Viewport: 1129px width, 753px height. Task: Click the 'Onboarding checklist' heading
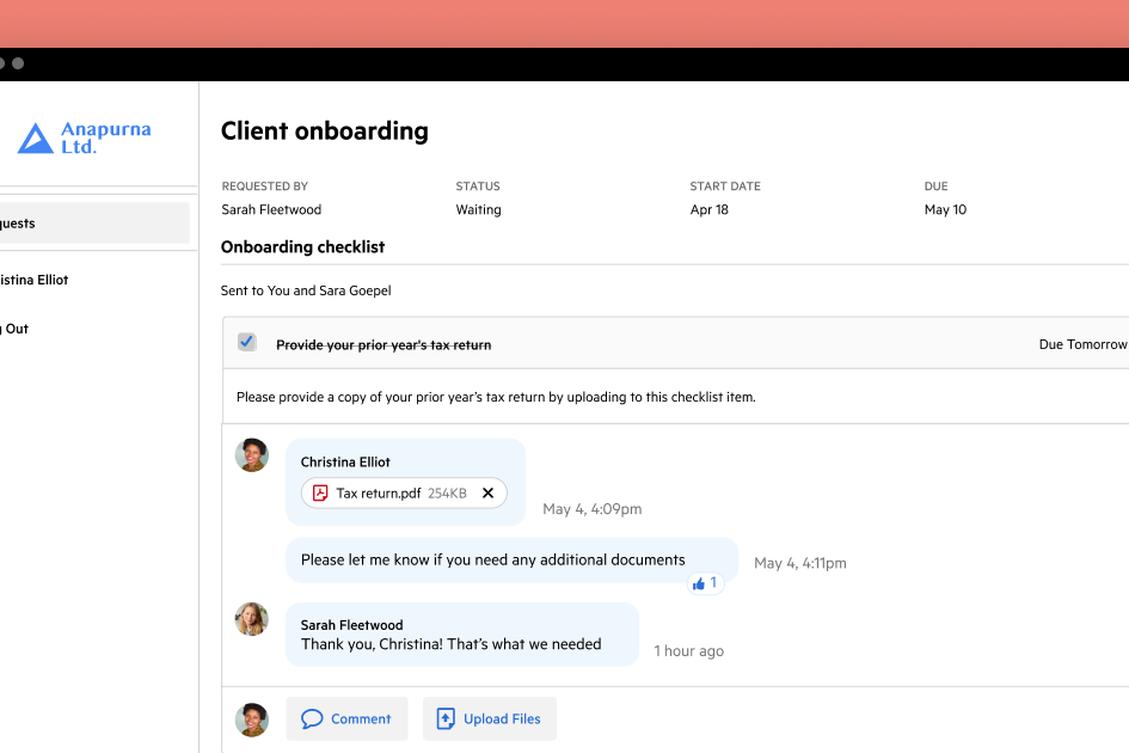pos(303,247)
